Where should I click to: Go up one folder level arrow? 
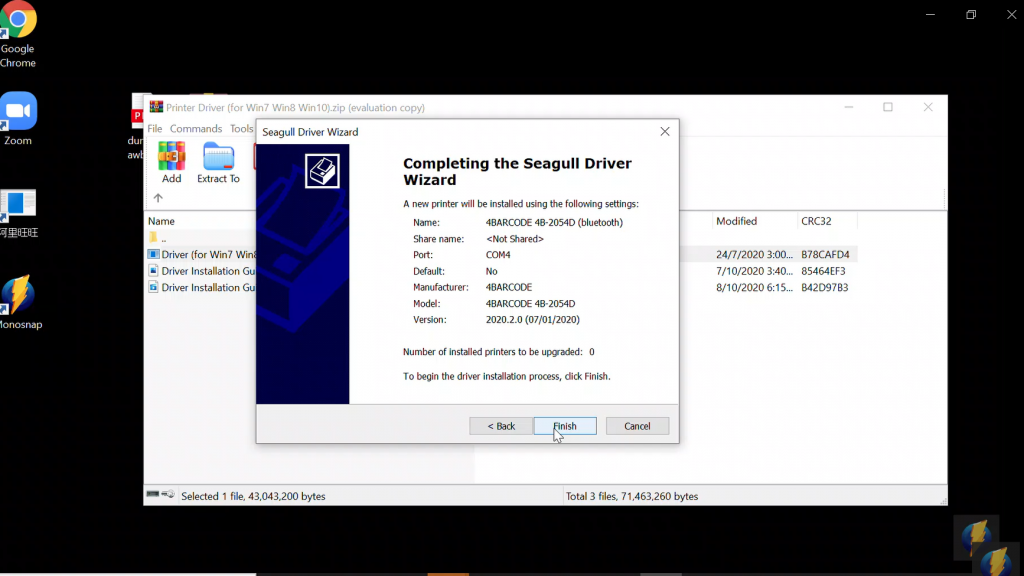[x=158, y=198]
